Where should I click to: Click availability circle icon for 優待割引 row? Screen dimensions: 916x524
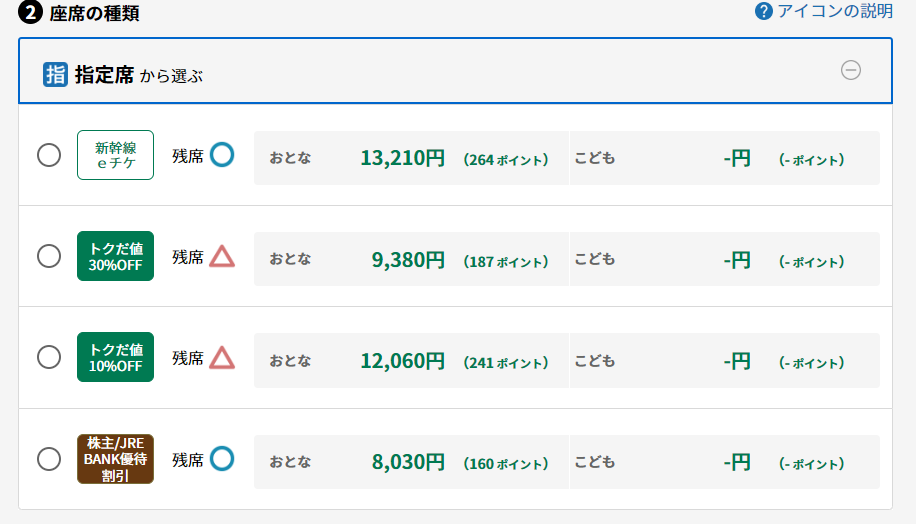(x=222, y=459)
